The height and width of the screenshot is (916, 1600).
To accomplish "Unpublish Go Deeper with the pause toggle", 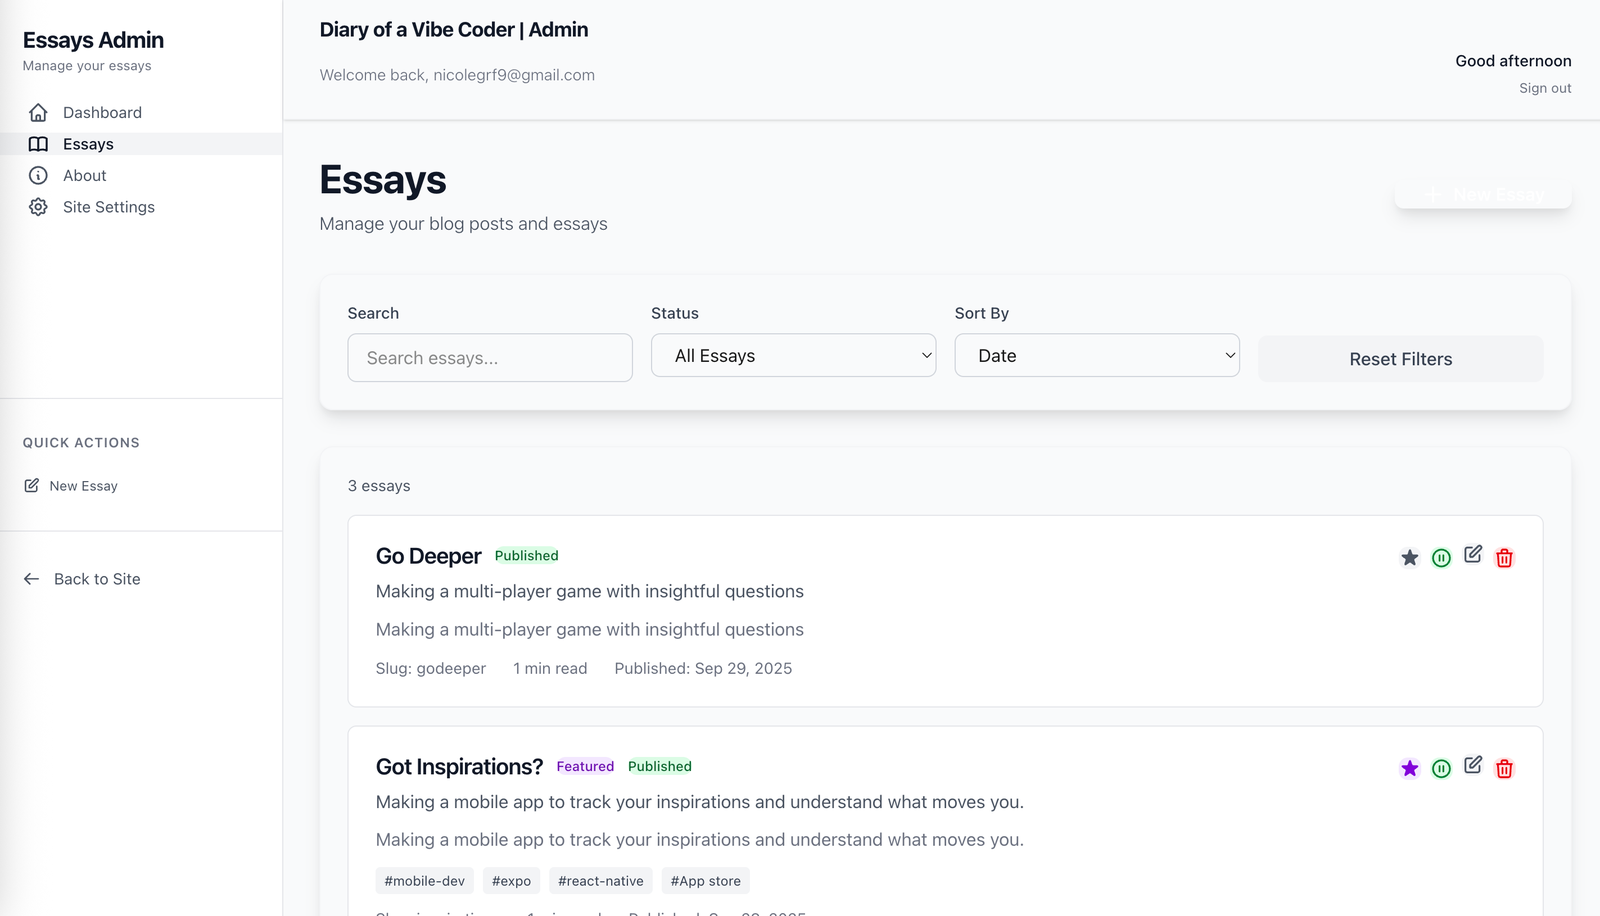I will pyautogui.click(x=1441, y=558).
